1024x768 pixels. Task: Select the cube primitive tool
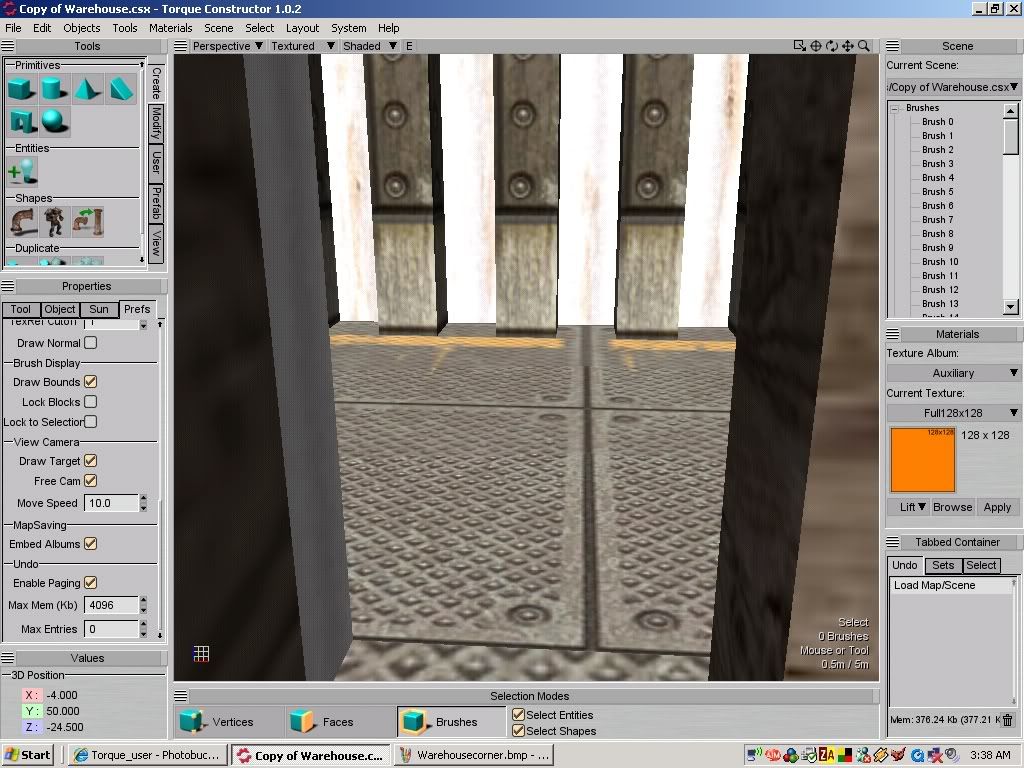21,89
